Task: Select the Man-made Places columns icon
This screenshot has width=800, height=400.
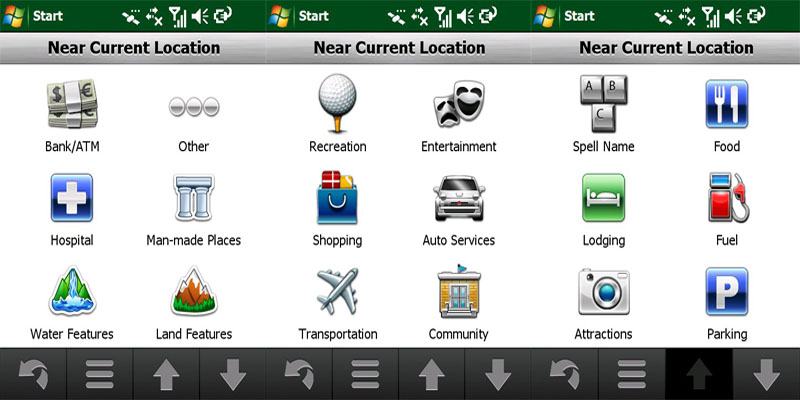Action: coord(194,197)
